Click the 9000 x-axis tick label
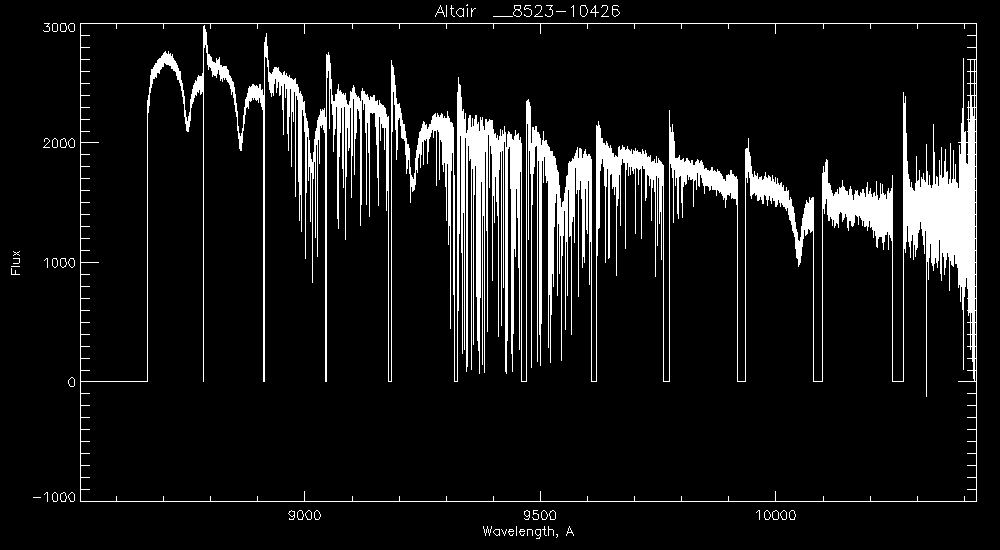This screenshot has height=550, width=1000. [x=305, y=516]
